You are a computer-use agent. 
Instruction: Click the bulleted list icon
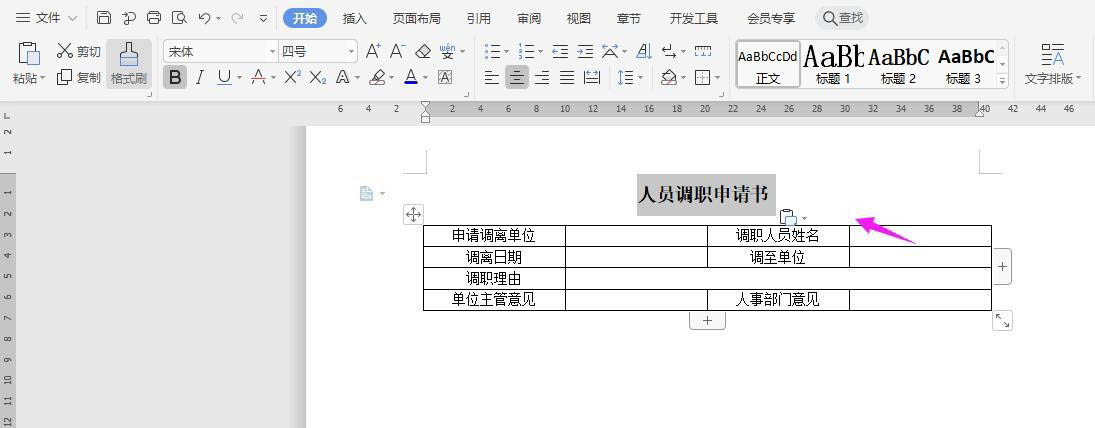[493, 51]
